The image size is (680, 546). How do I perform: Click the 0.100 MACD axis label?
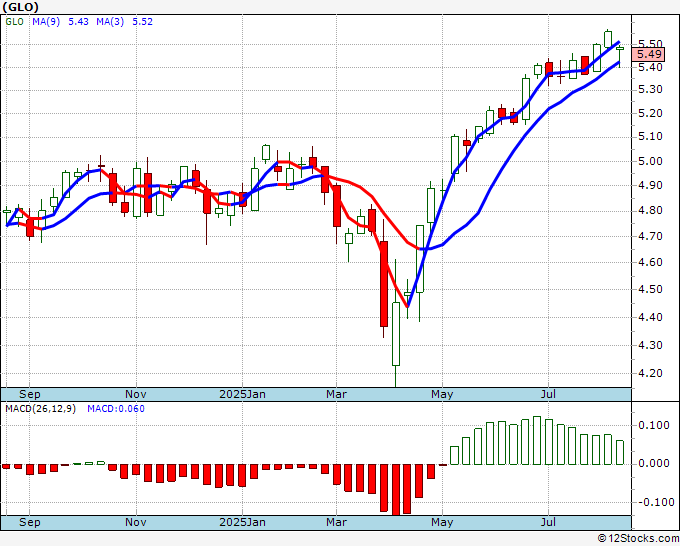[654, 425]
